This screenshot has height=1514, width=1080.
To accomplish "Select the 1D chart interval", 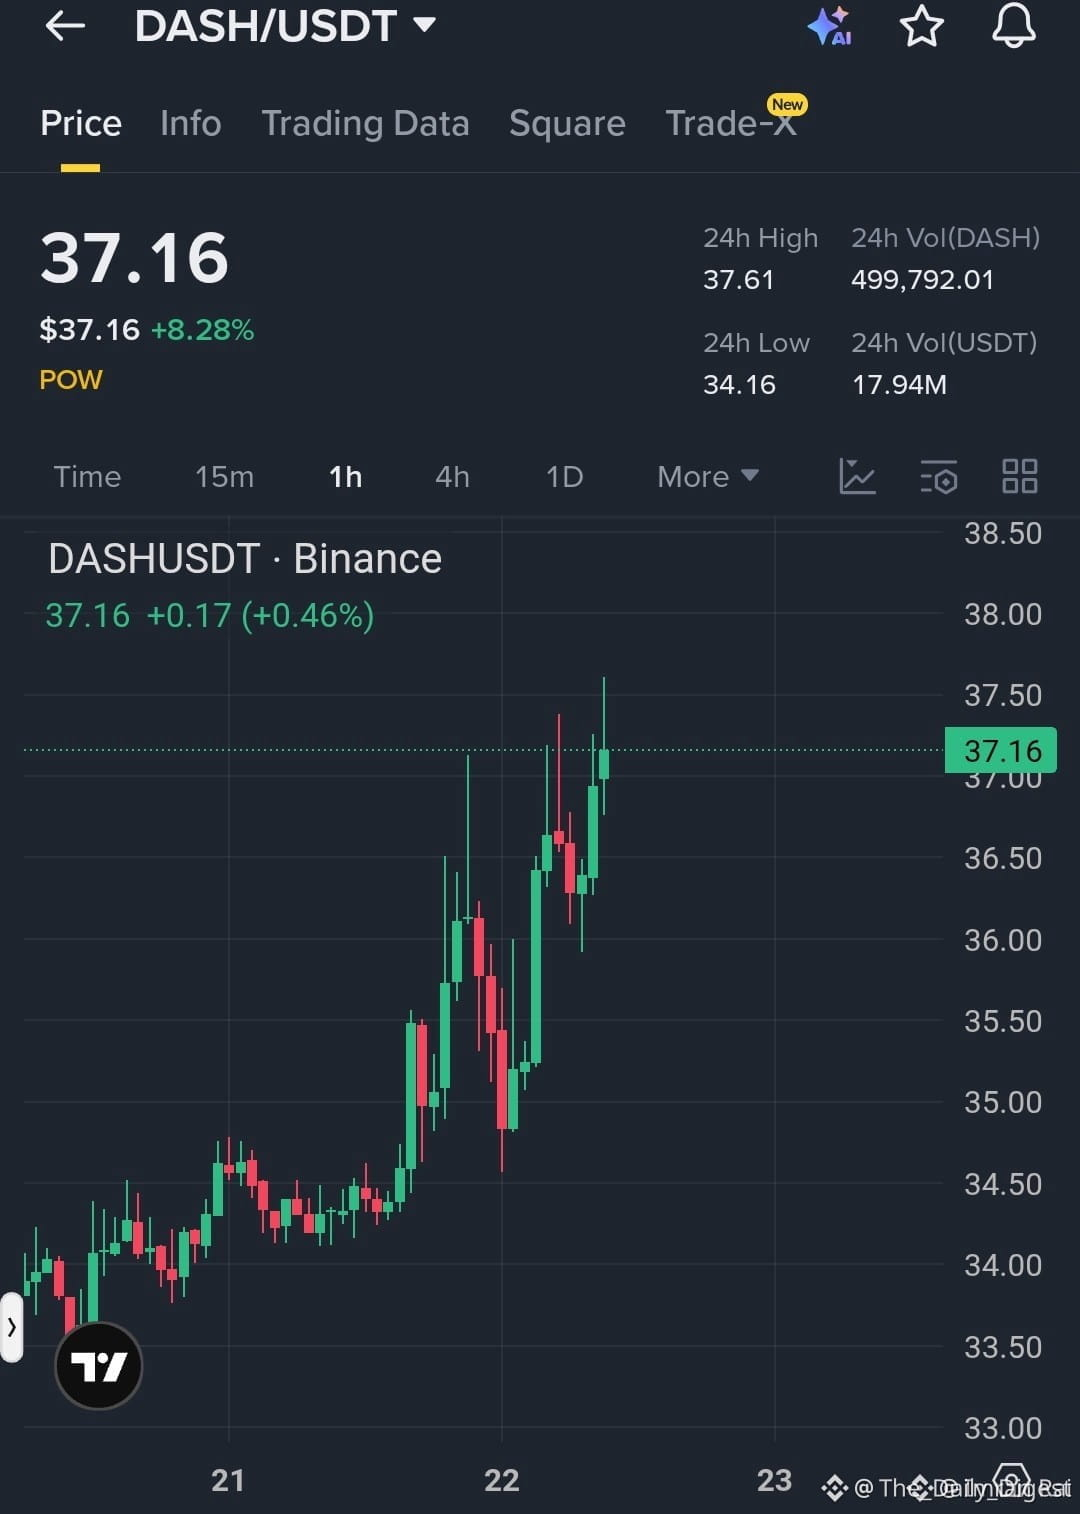I will pyautogui.click(x=564, y=477).
